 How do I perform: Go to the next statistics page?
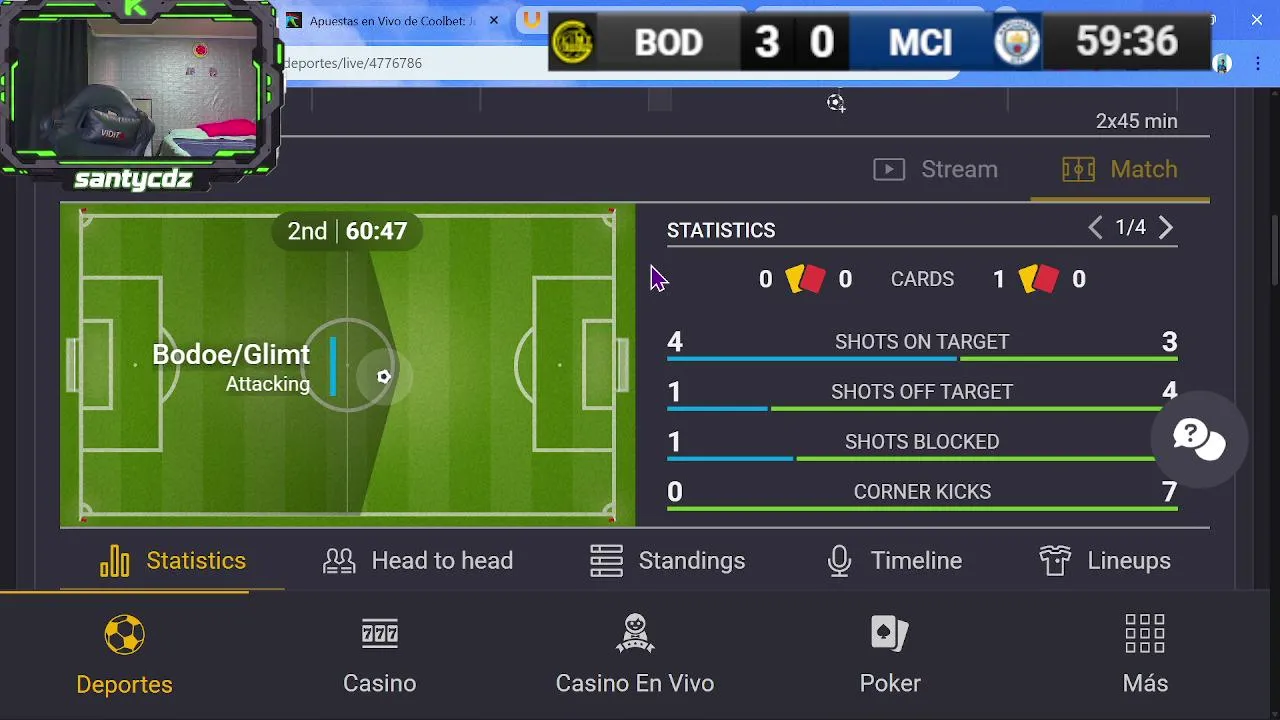coord(1166,229)
